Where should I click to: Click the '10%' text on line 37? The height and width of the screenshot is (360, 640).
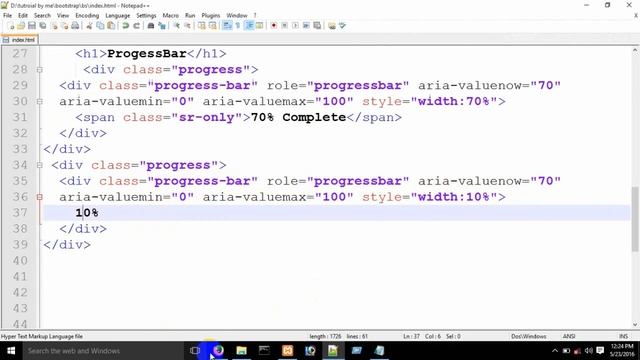pos(87,213)
